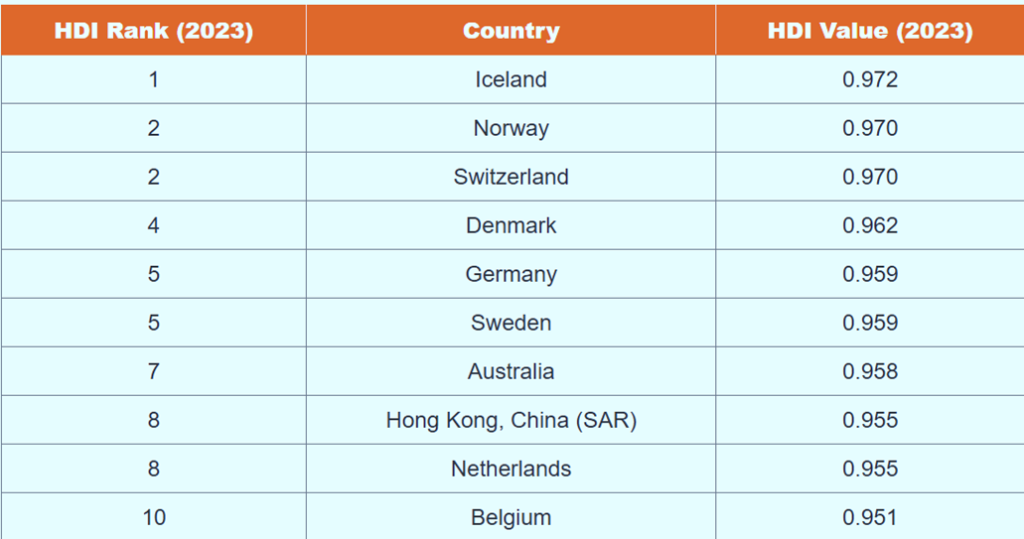Select the Denmark country cell

tap(511, 225)
